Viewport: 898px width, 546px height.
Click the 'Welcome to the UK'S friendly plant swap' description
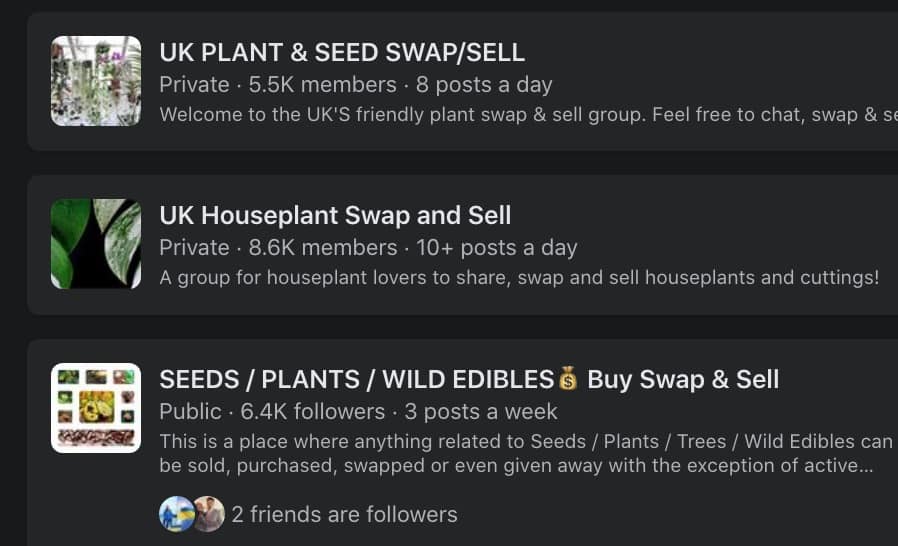[x=529, y=115]
